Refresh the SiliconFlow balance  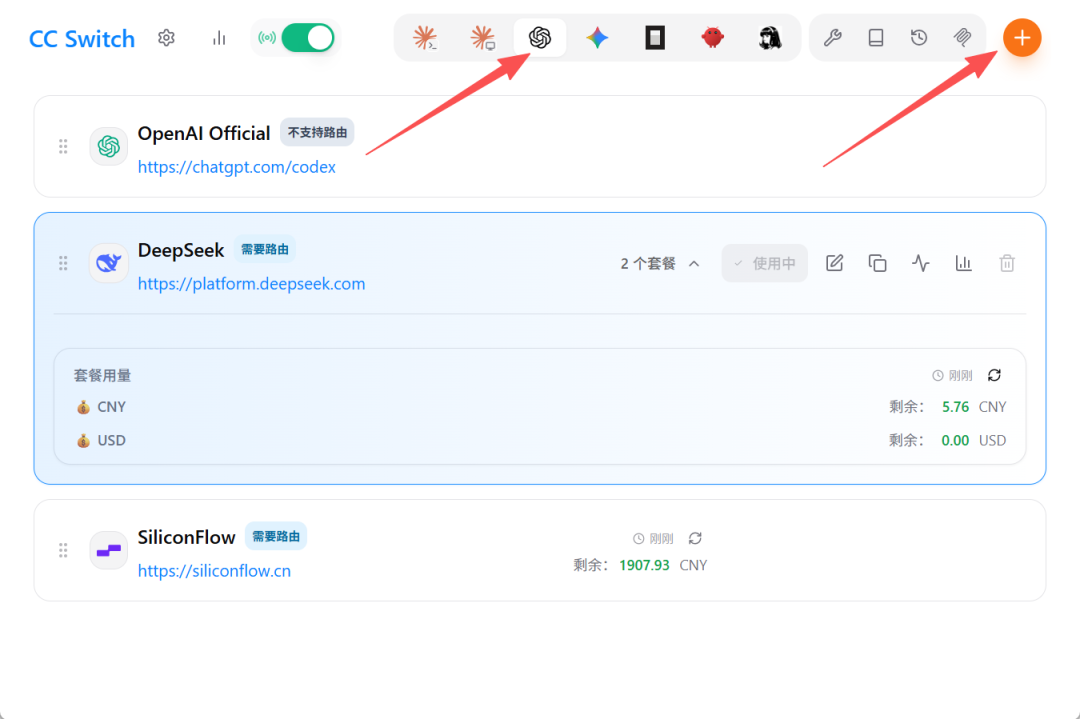(695, 539)
